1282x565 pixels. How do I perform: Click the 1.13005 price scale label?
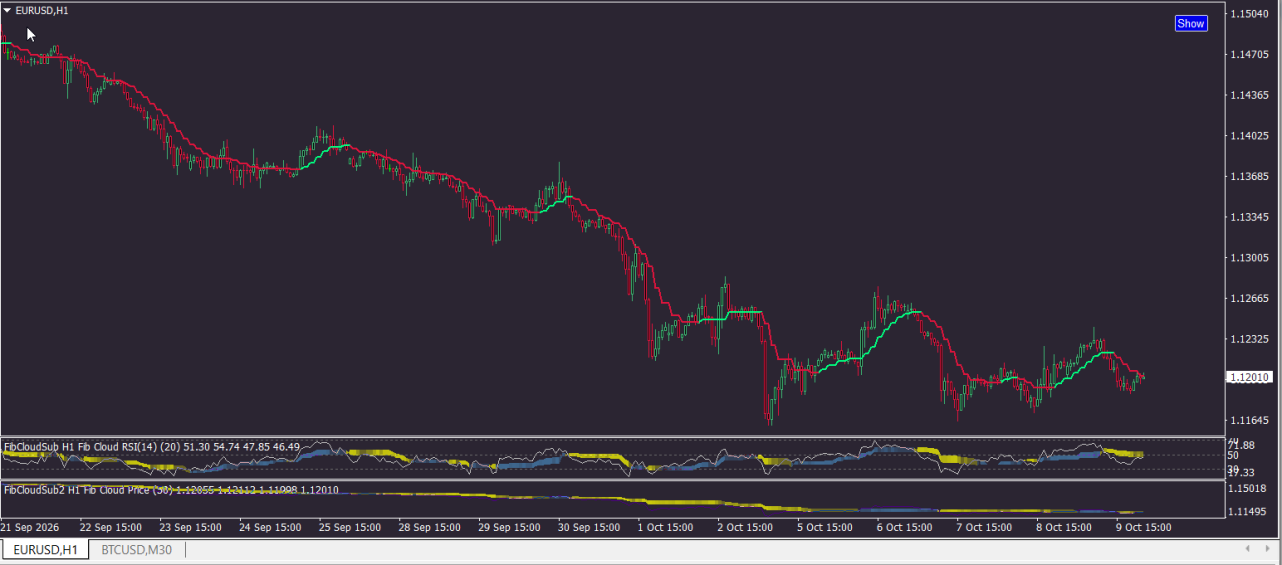[1250, 258]
